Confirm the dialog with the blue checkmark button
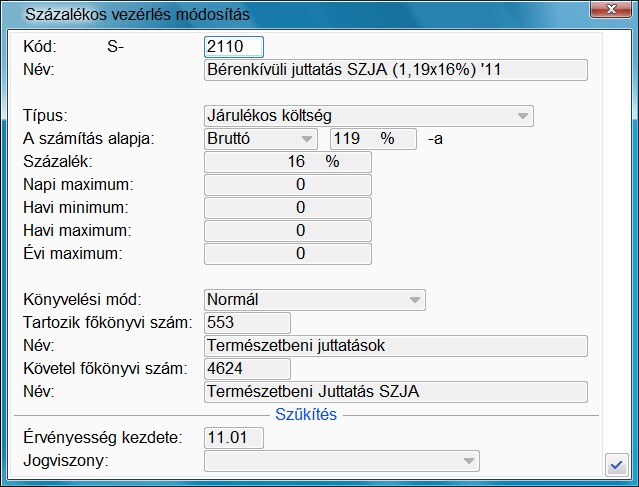 (x=617, y=464)
